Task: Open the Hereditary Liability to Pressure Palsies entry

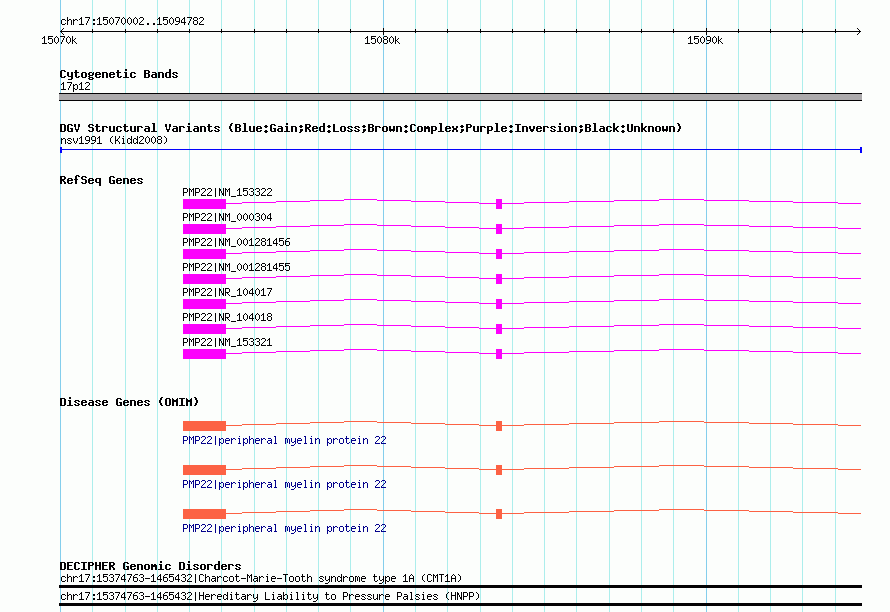Action: tap(270, 596)
